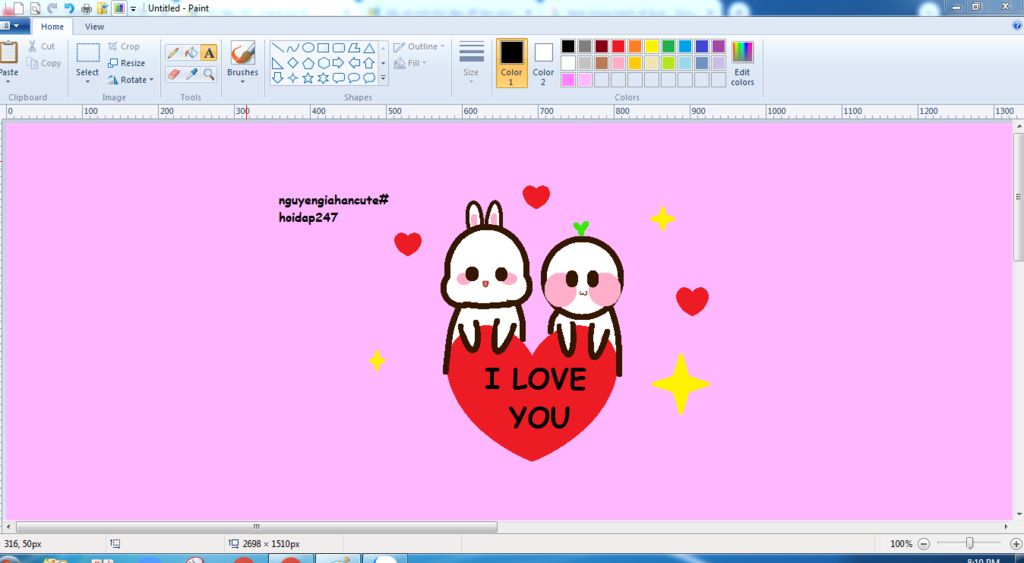Click the Resize button
The width and height of the screenshot is (1024, 563).
pyautogui.click(x=127, y=63)
